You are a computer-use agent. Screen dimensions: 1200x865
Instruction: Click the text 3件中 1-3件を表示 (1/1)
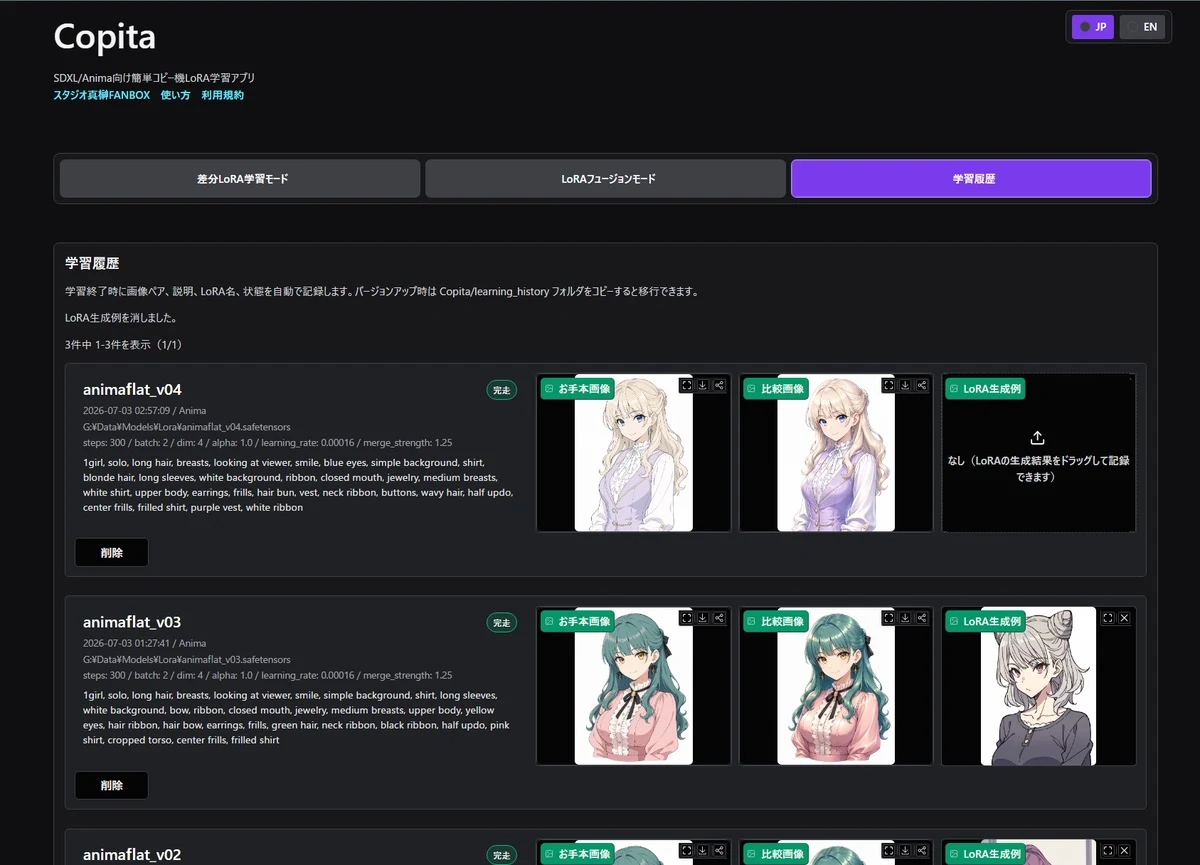123,344
